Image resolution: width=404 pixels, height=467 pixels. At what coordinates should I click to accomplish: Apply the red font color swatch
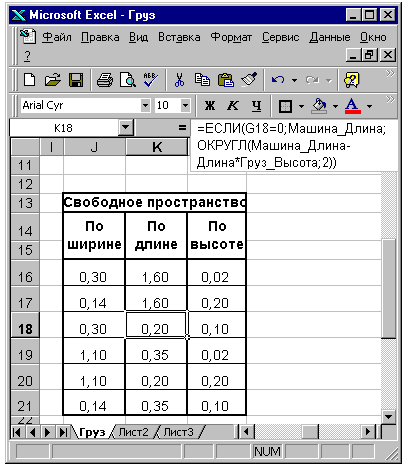point(353,106)
